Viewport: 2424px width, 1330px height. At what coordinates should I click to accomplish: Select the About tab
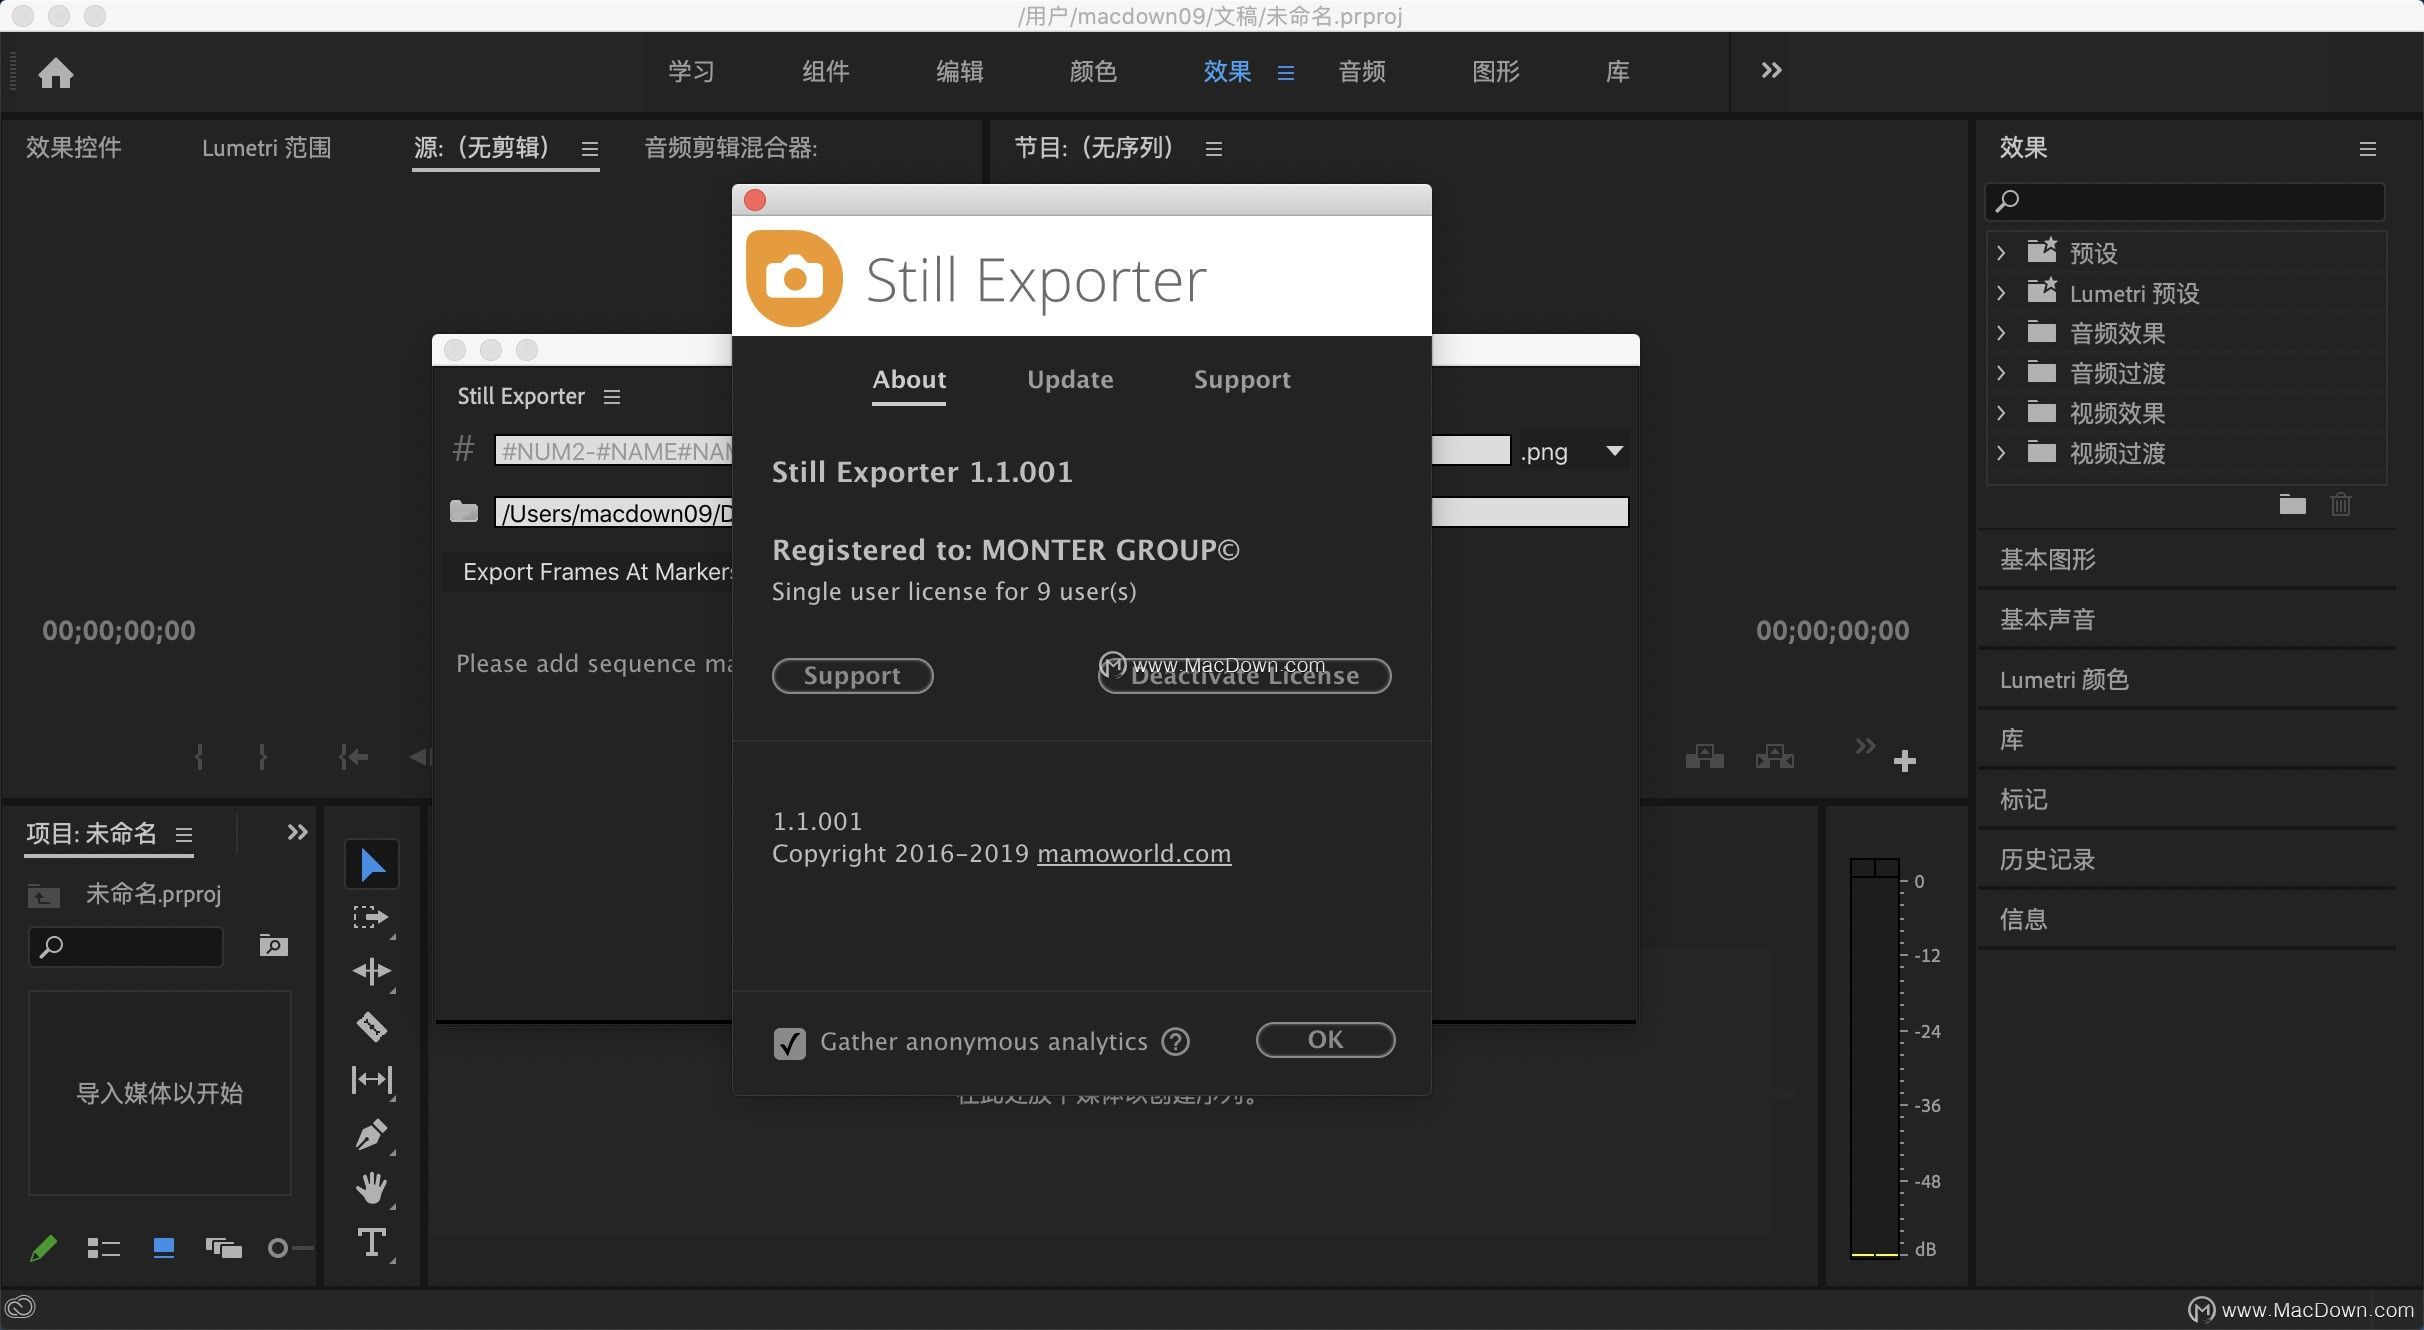click(x=909, y=379)
